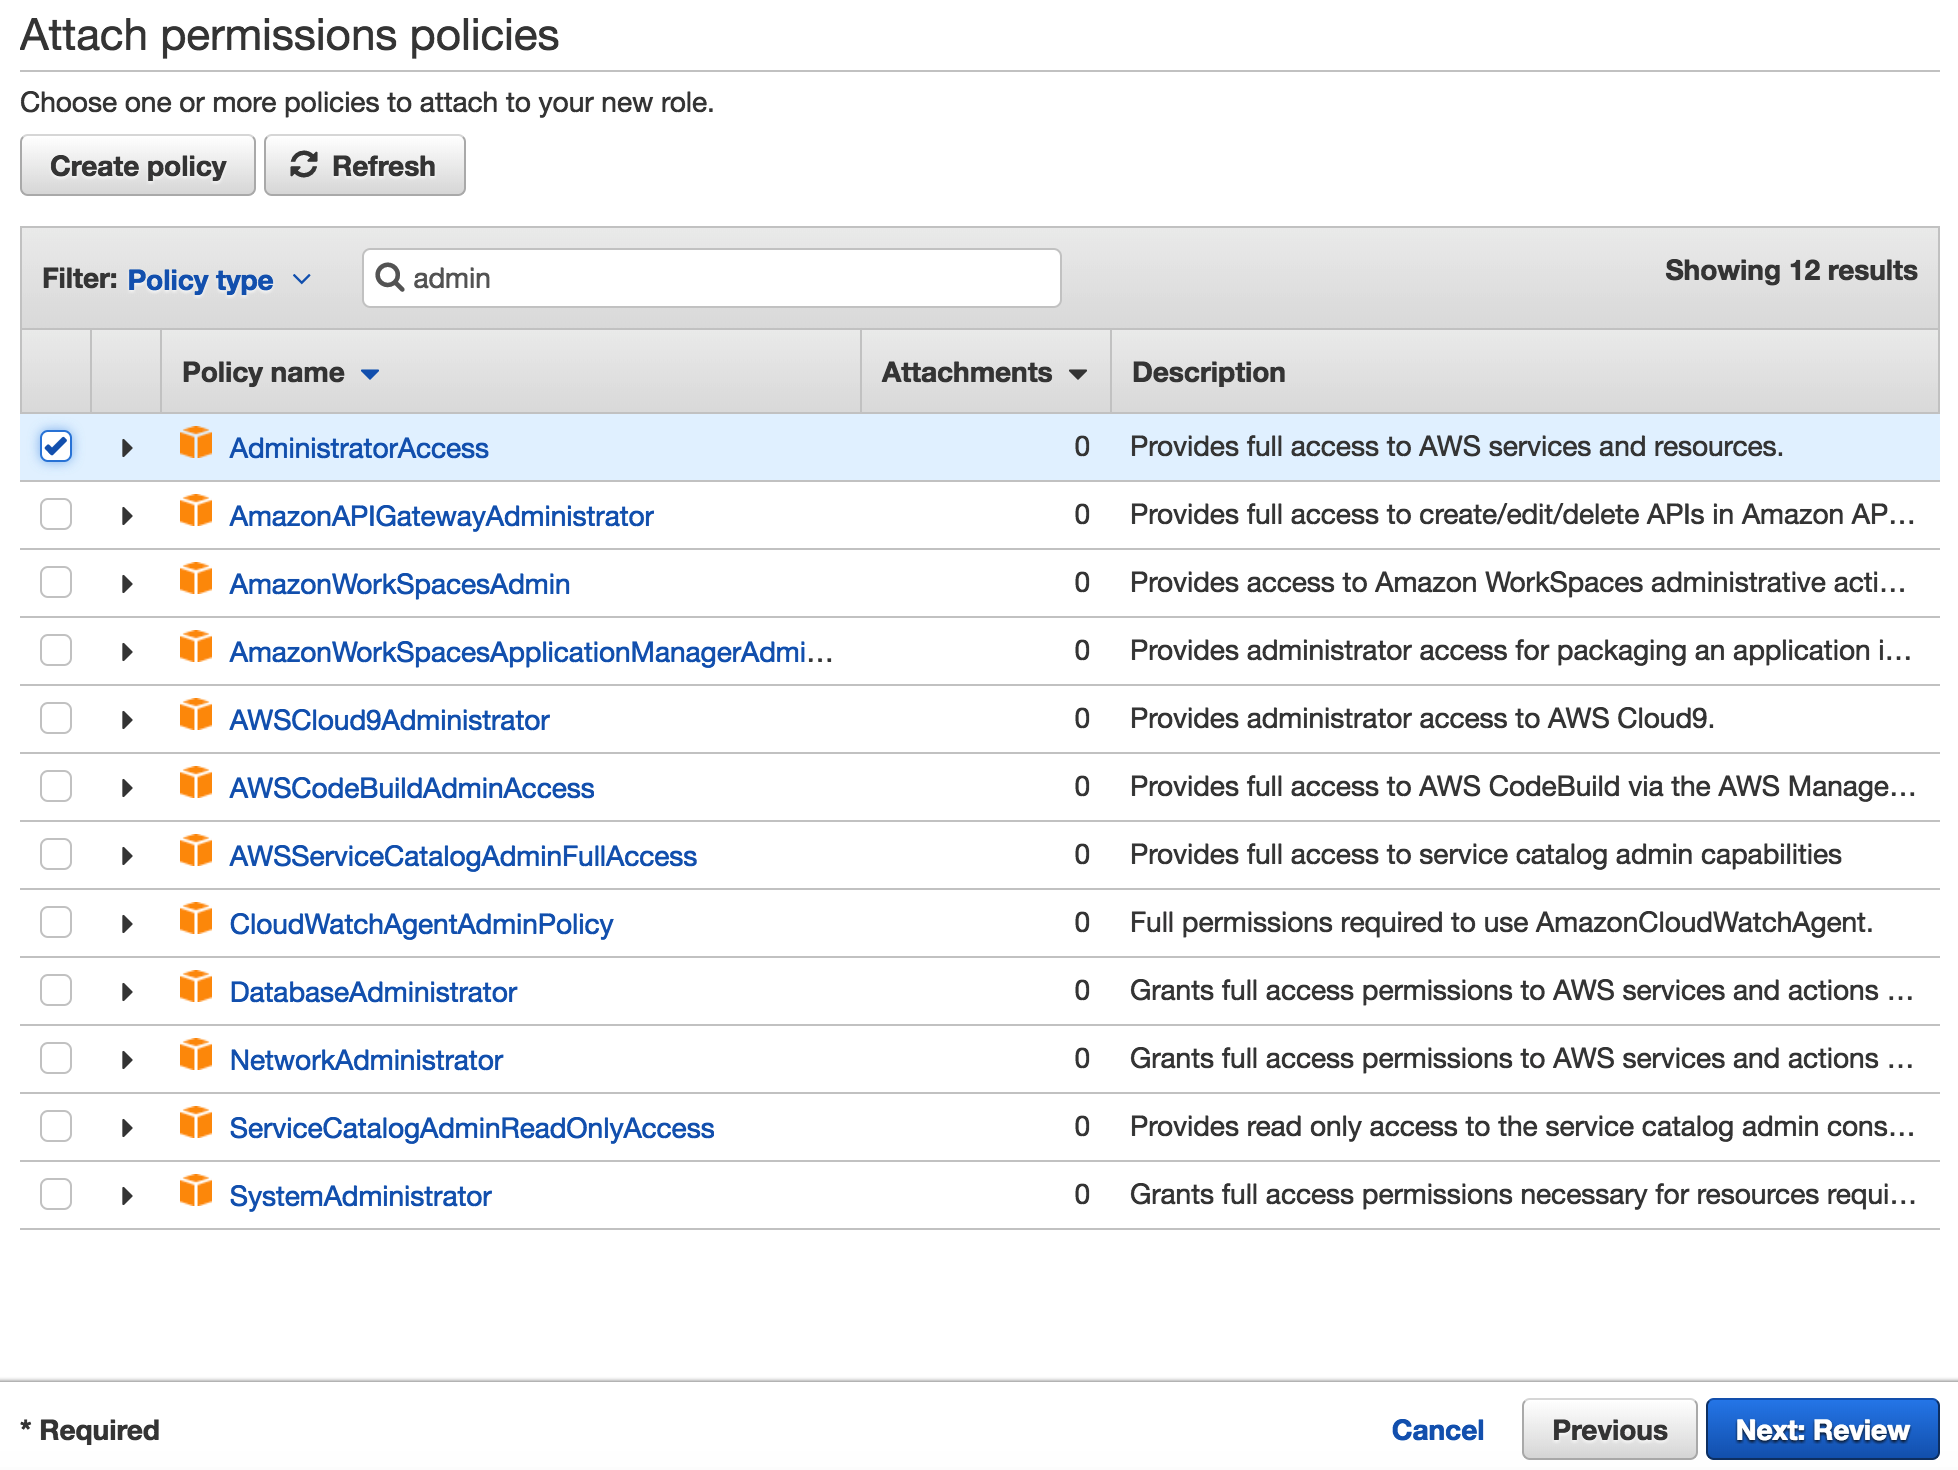Open the AmazonWorkSpacesAdmin link
Screen dimensions: 1958x1470
click(400, 584)
